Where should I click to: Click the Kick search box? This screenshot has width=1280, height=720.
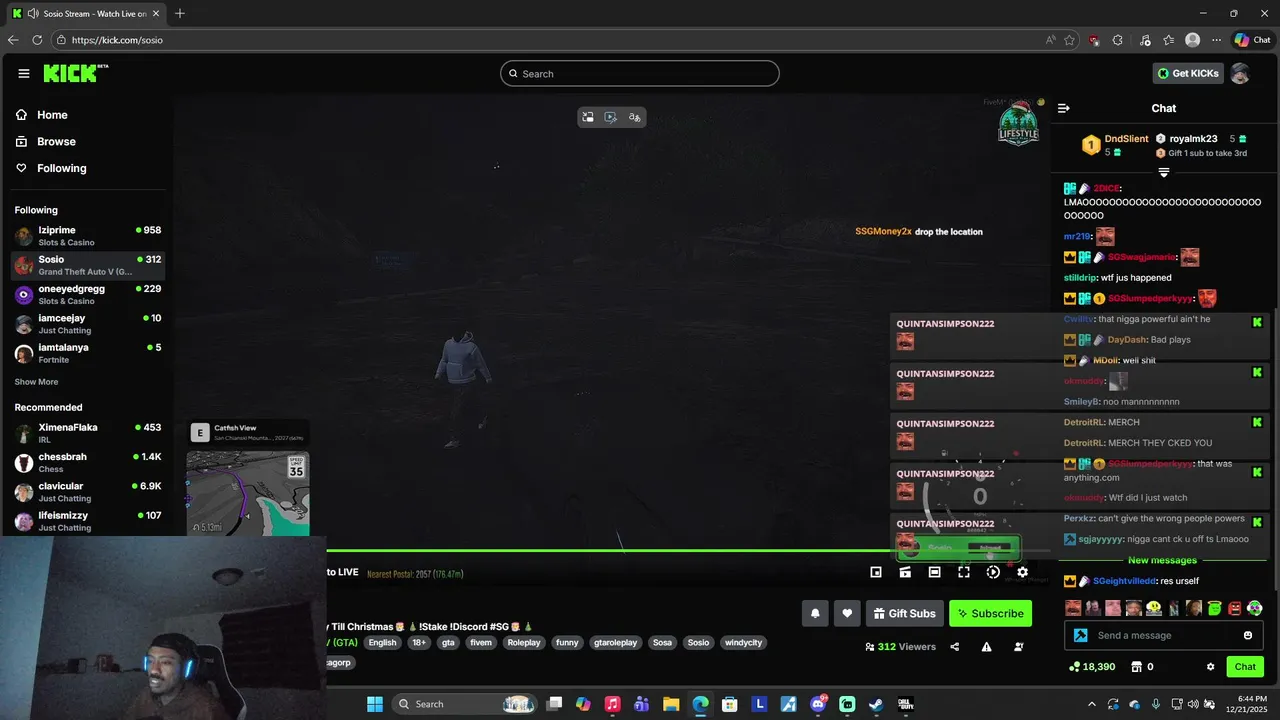tap(640, 73)
